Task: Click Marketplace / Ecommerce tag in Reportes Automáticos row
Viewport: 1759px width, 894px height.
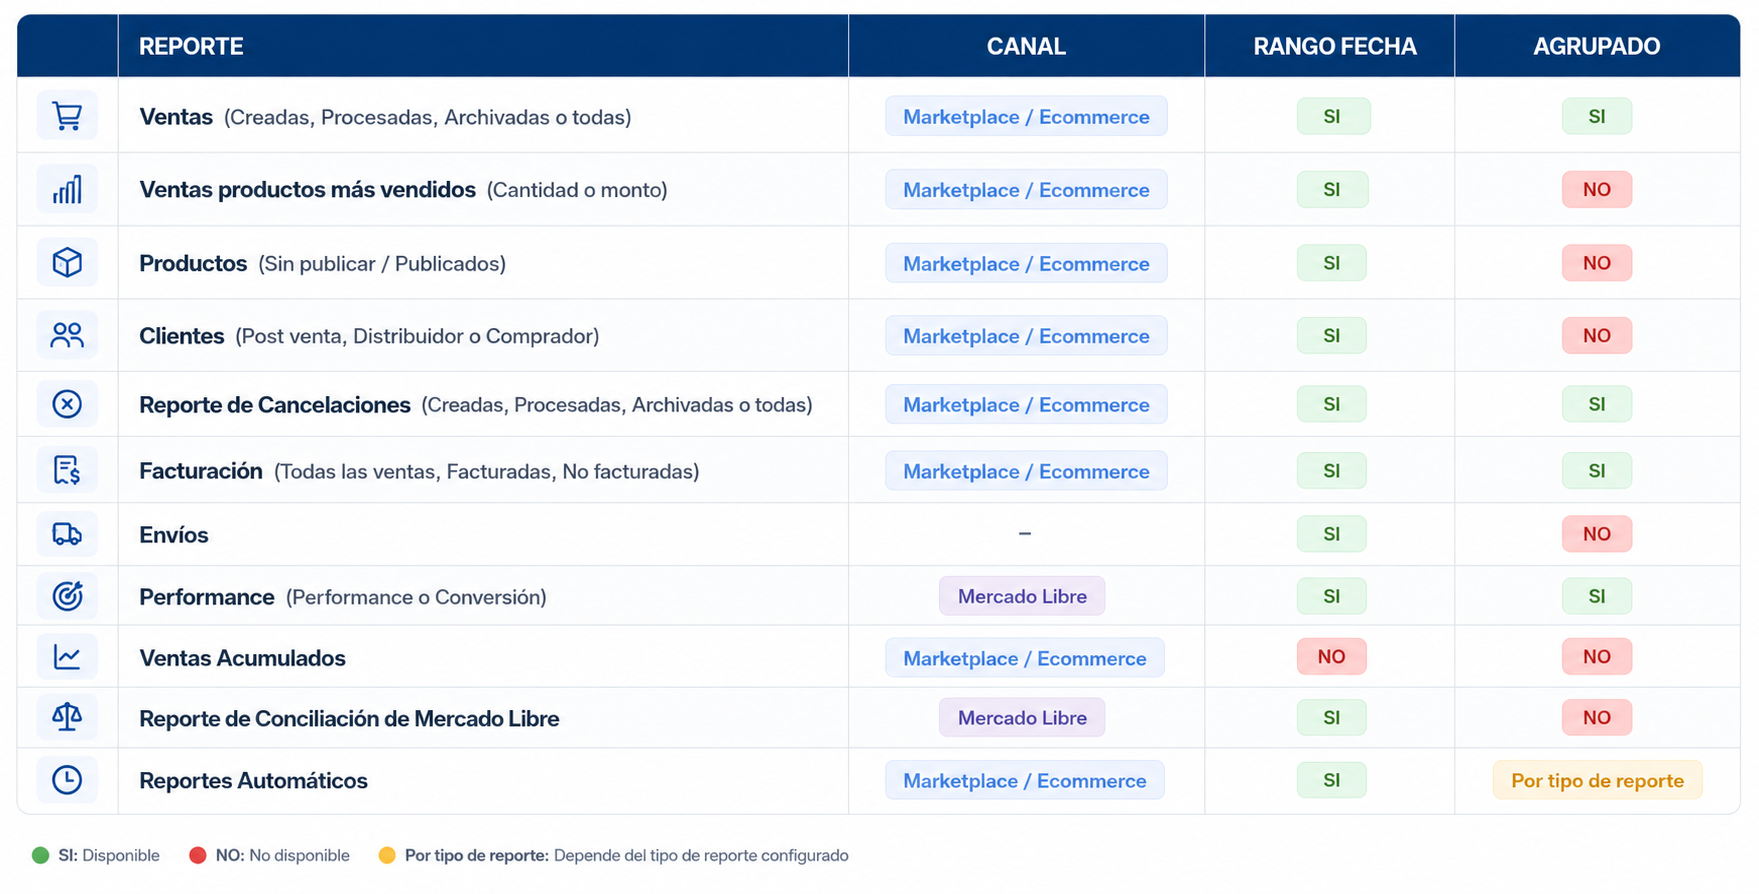Action: point(1025,780)
